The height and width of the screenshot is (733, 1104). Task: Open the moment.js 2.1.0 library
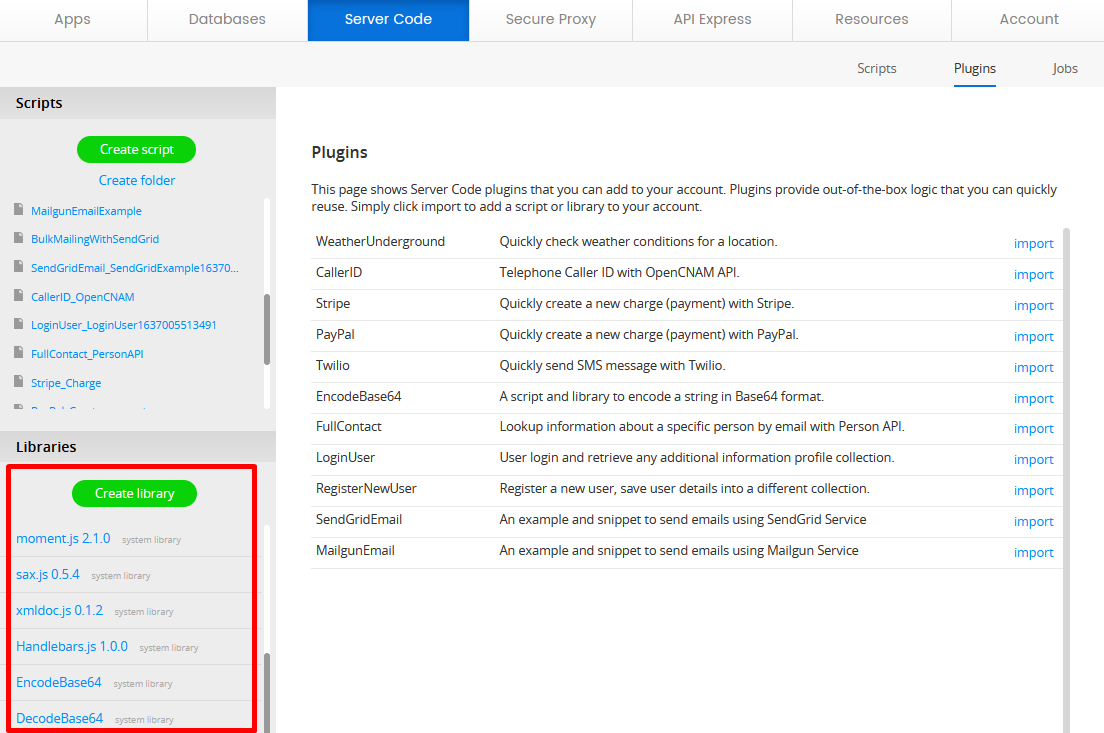pyautogui.click(x=63, y=539)
